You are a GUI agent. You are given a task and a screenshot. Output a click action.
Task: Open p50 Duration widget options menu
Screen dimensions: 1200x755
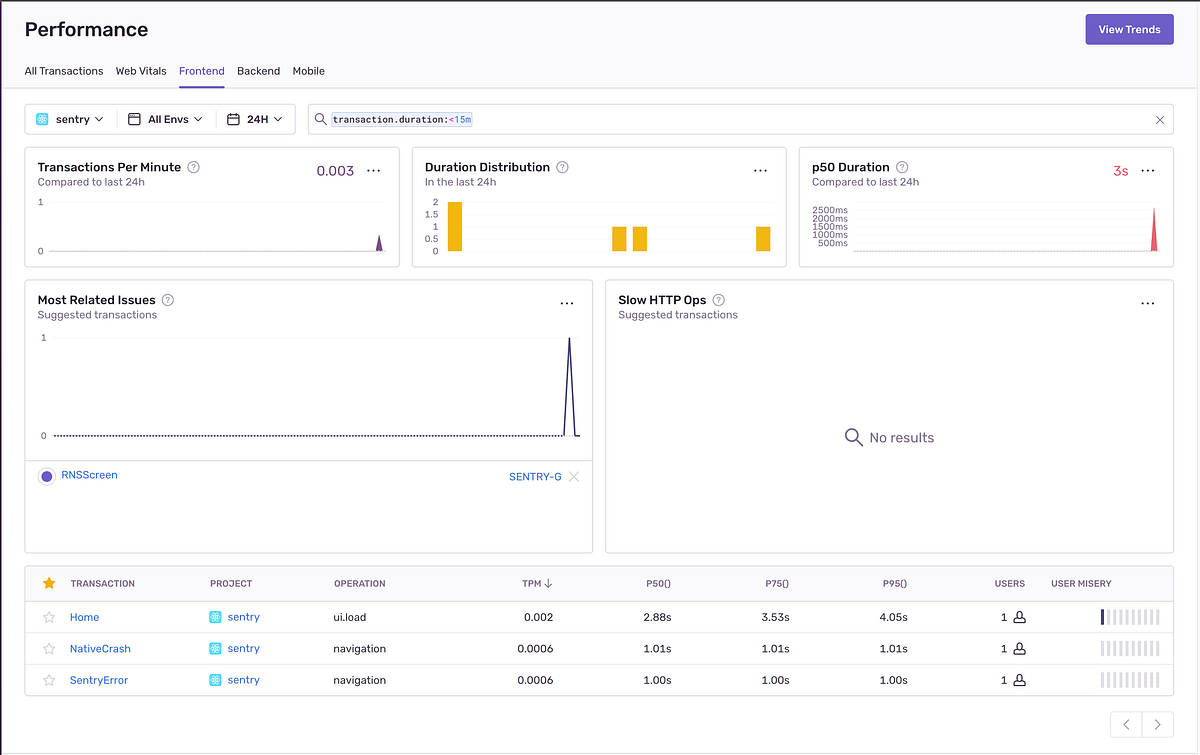pyautogui.click(x=1148, y=171)
